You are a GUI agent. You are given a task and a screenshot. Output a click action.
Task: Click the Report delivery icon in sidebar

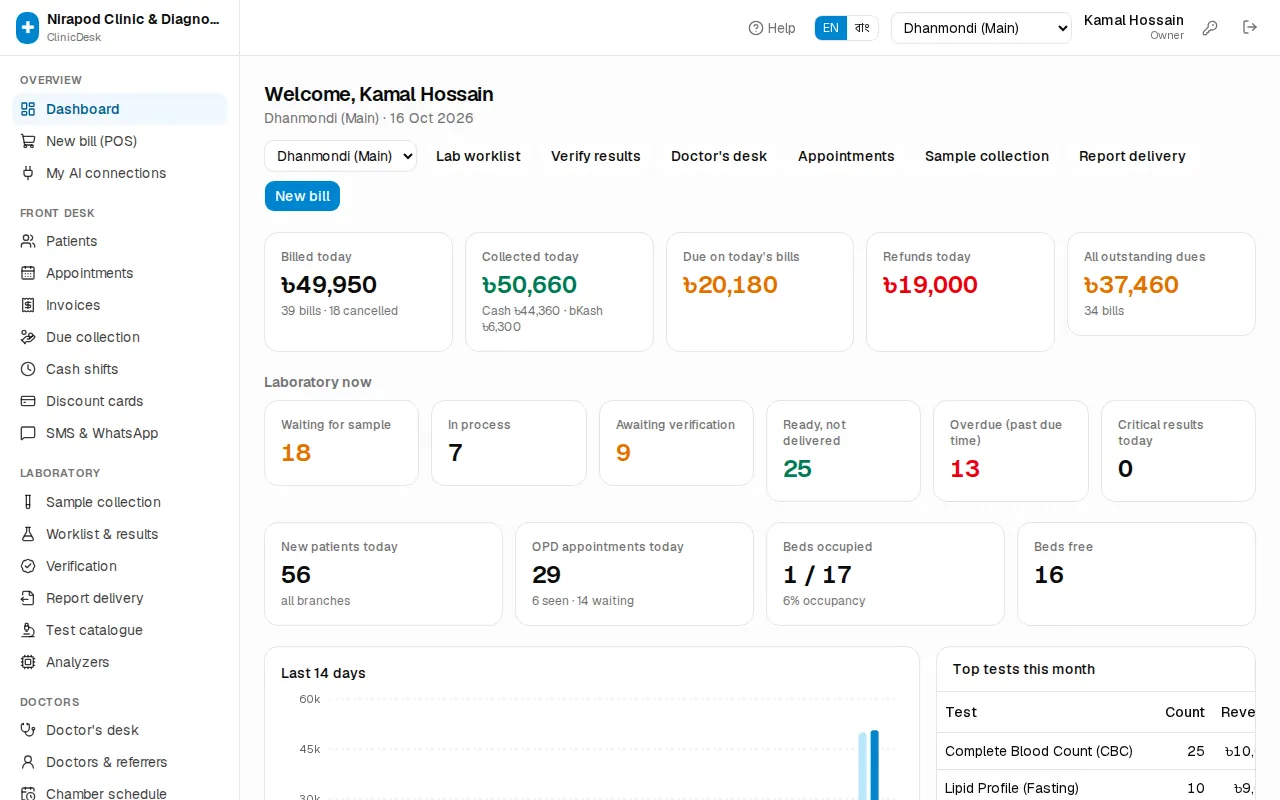point(28,598)
